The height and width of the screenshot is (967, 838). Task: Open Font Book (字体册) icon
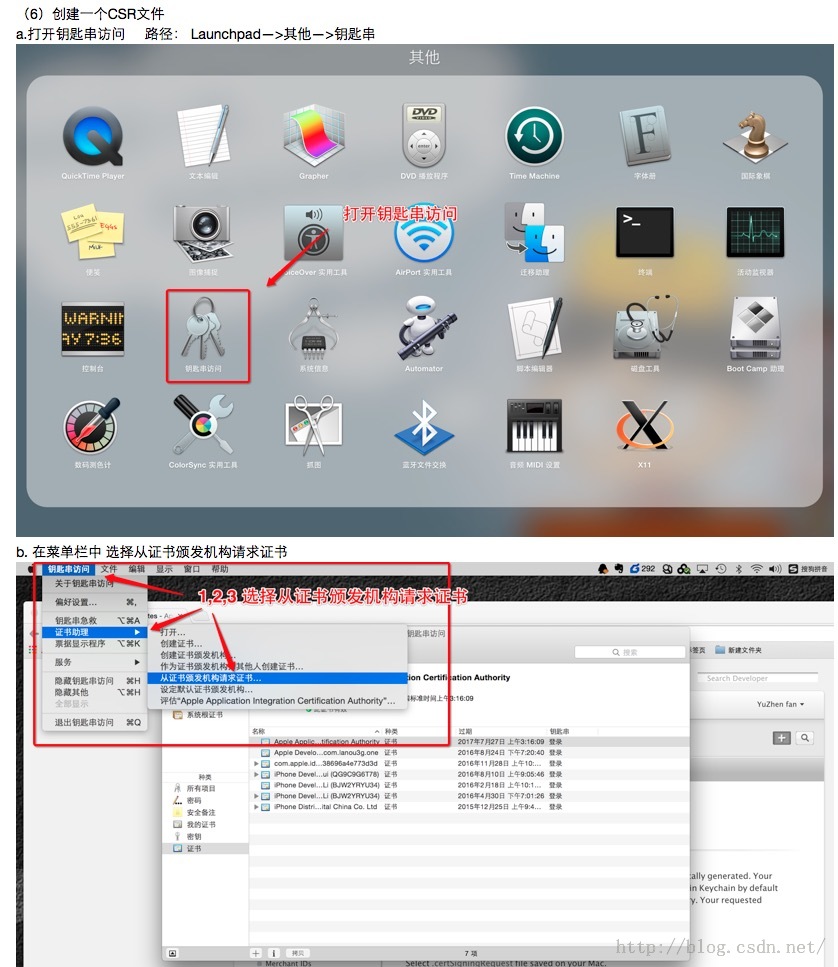[x=644, y=136]
